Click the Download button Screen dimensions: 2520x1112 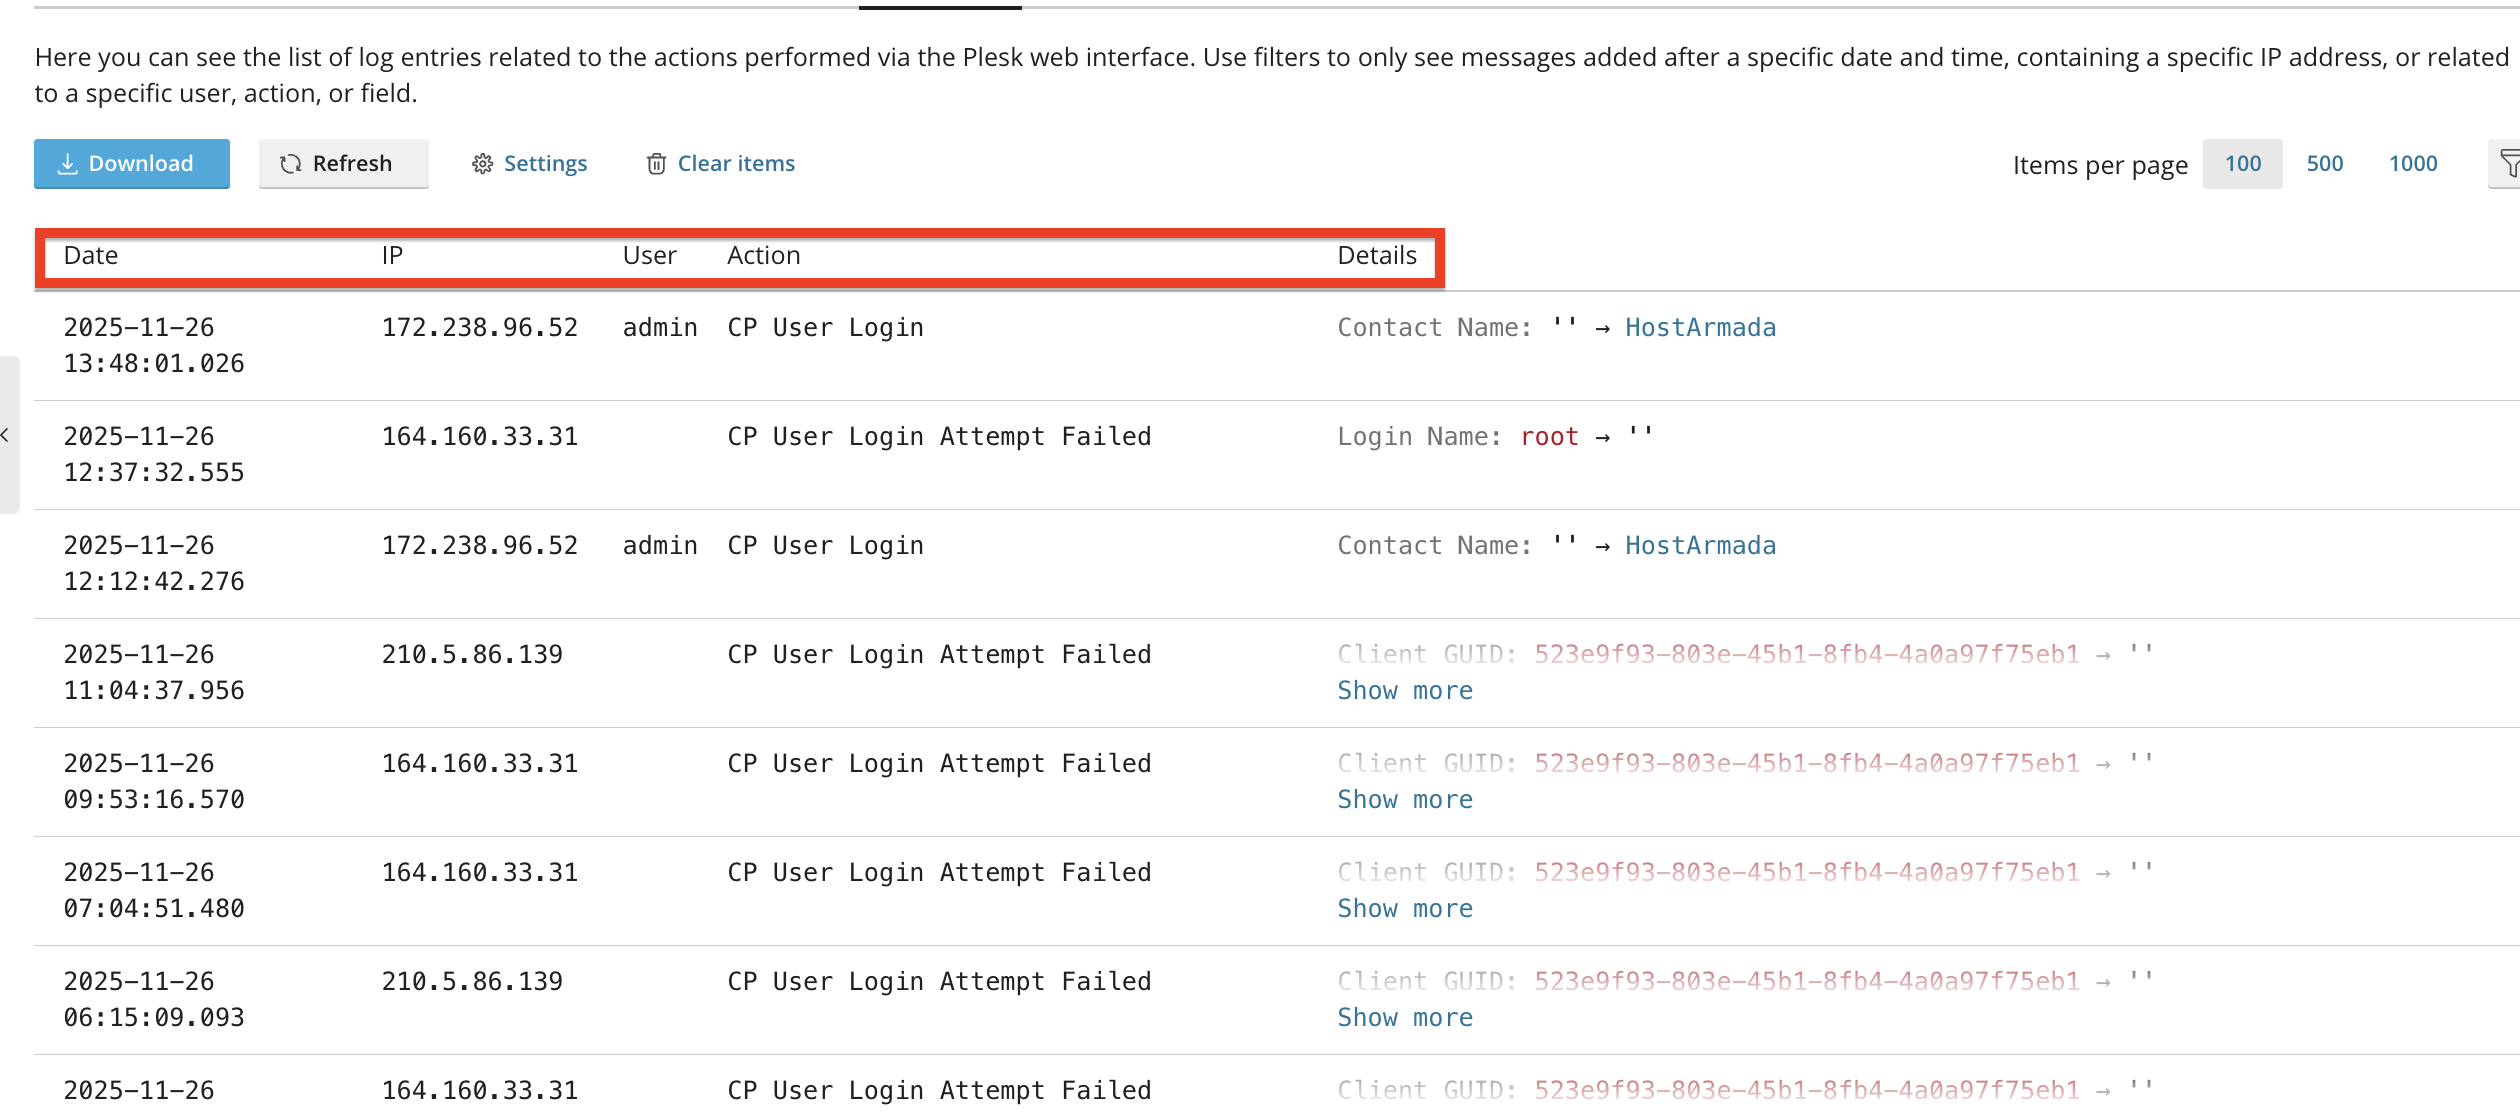(132, 164)
